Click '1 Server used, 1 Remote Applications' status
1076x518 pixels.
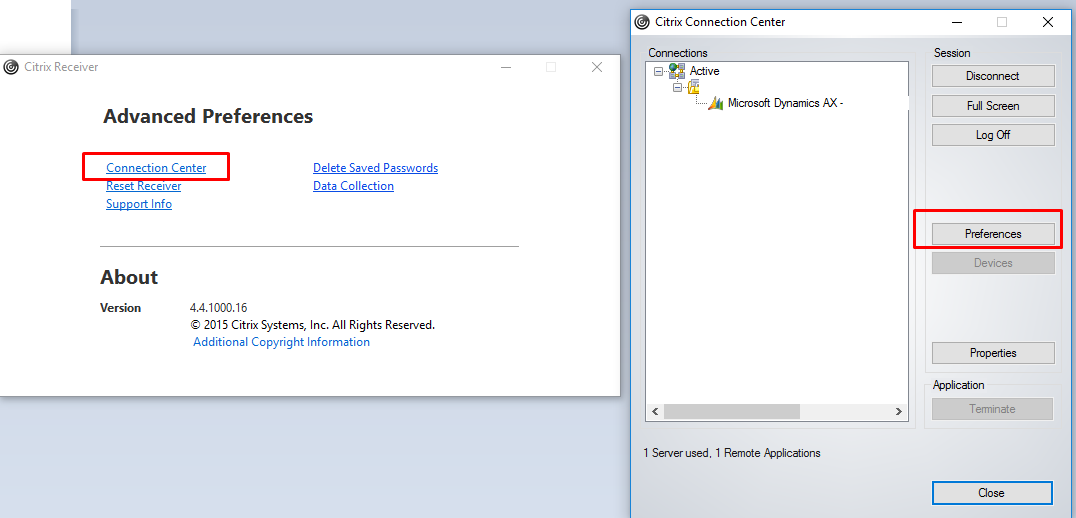732,453
